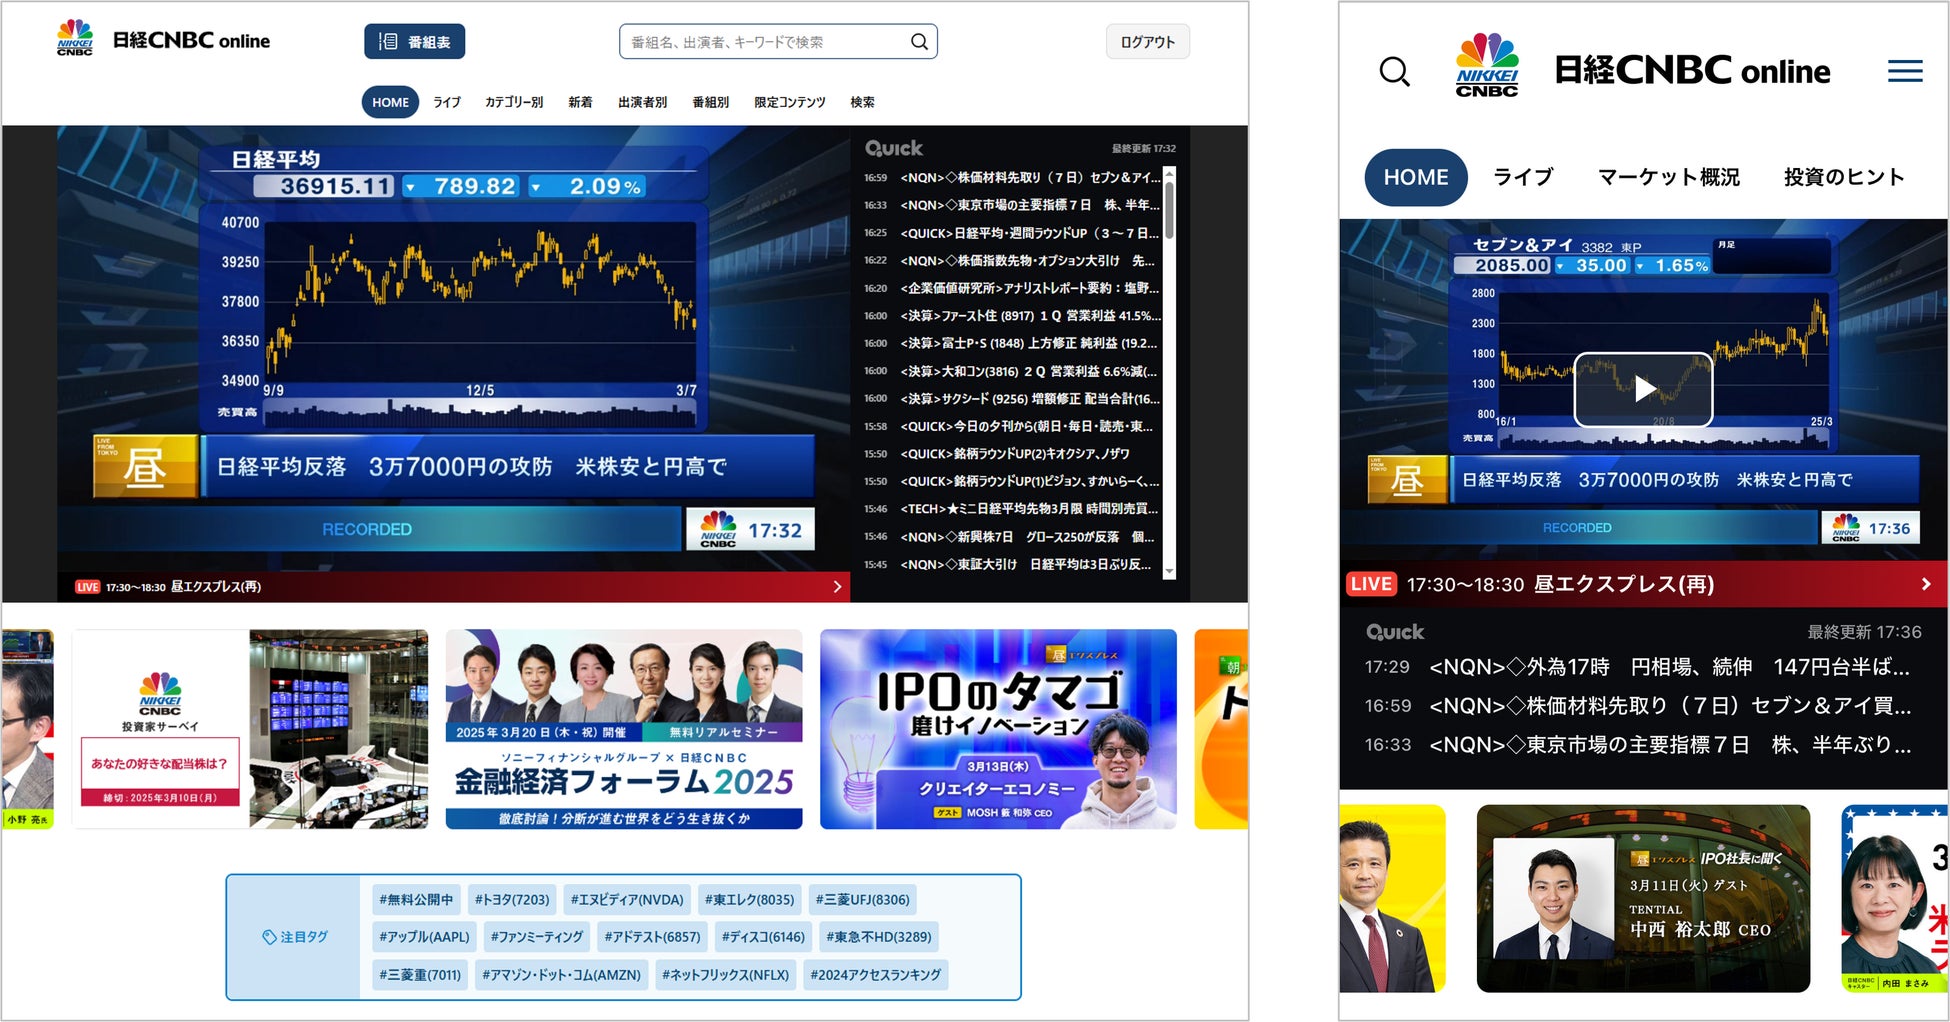
Task: Open 出演者別 in the desktop navigation
Action: [x=642, y=102]
